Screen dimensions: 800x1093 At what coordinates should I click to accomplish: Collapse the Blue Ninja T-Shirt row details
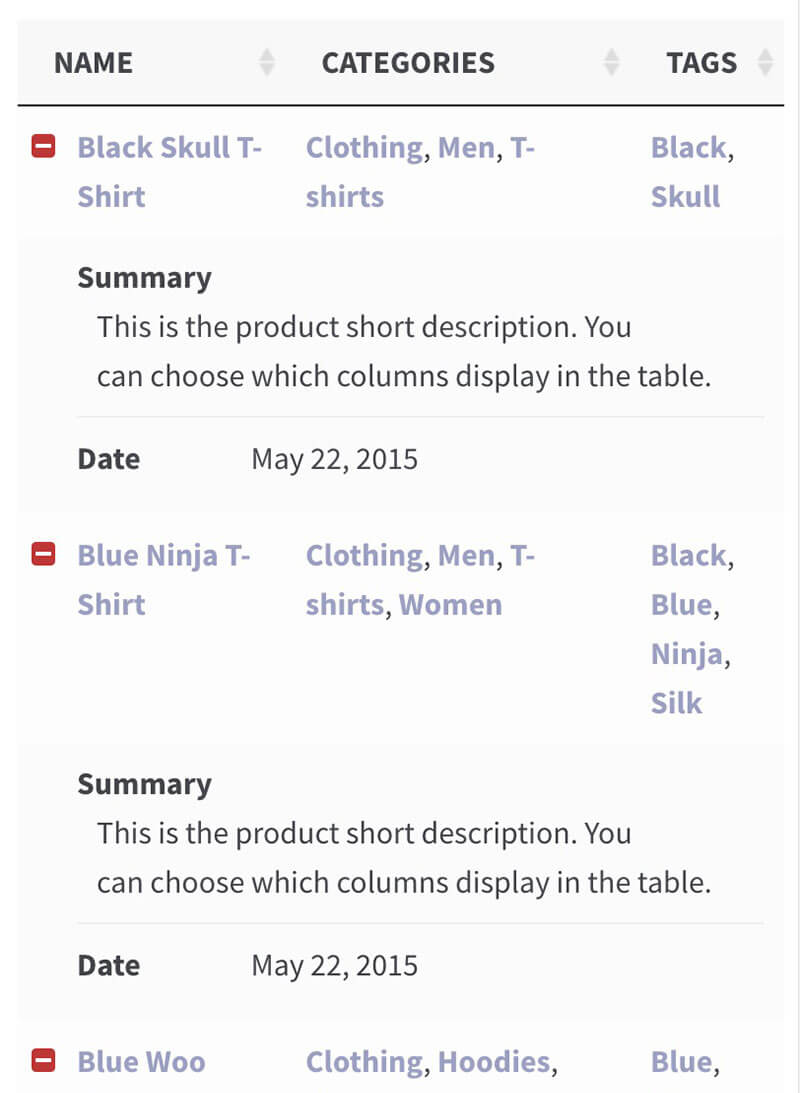(x=43, y=555)
